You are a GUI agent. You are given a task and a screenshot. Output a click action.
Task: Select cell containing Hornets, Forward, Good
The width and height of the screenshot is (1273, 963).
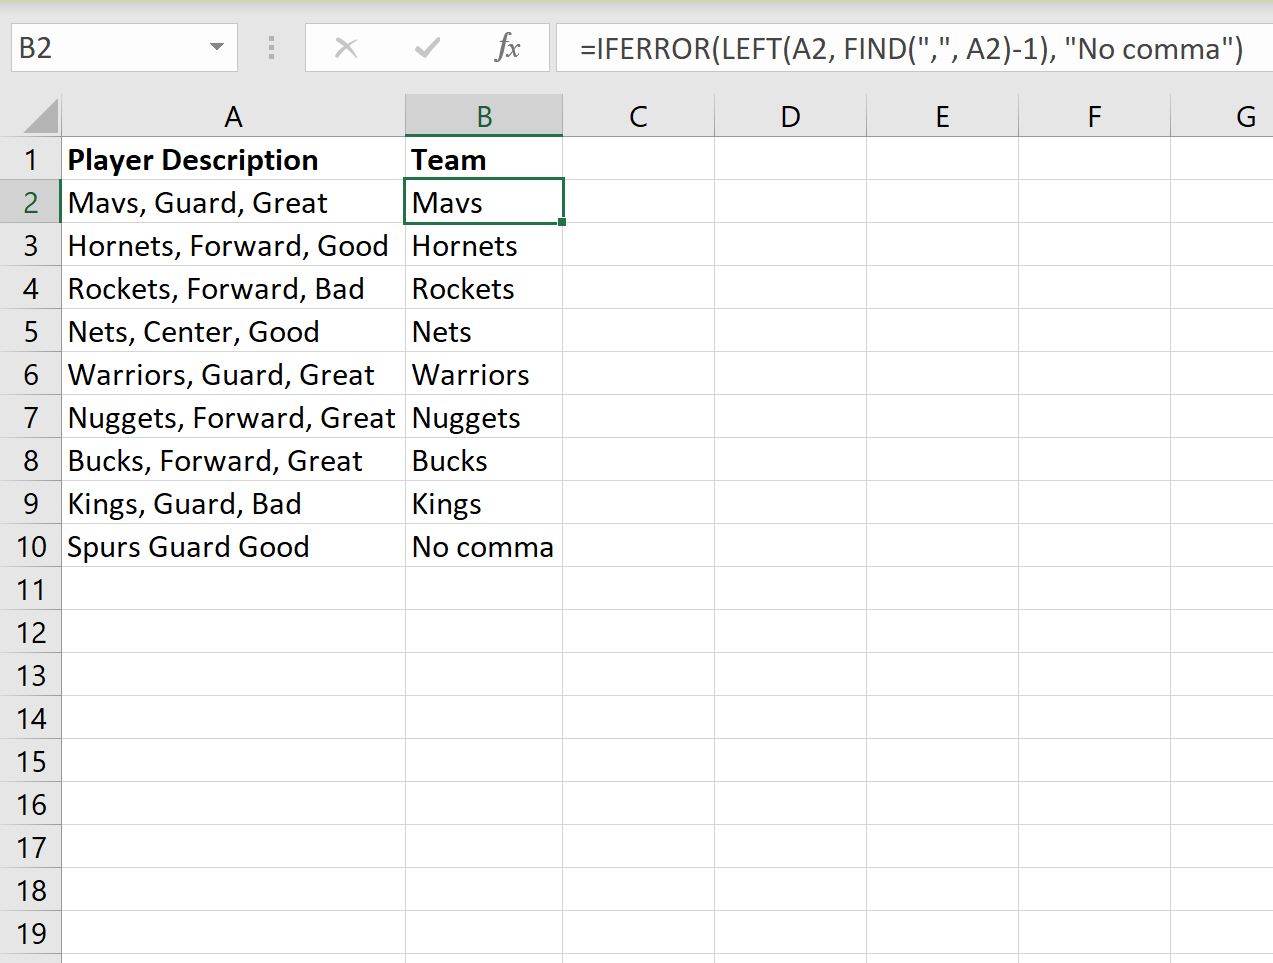[233, 245]
